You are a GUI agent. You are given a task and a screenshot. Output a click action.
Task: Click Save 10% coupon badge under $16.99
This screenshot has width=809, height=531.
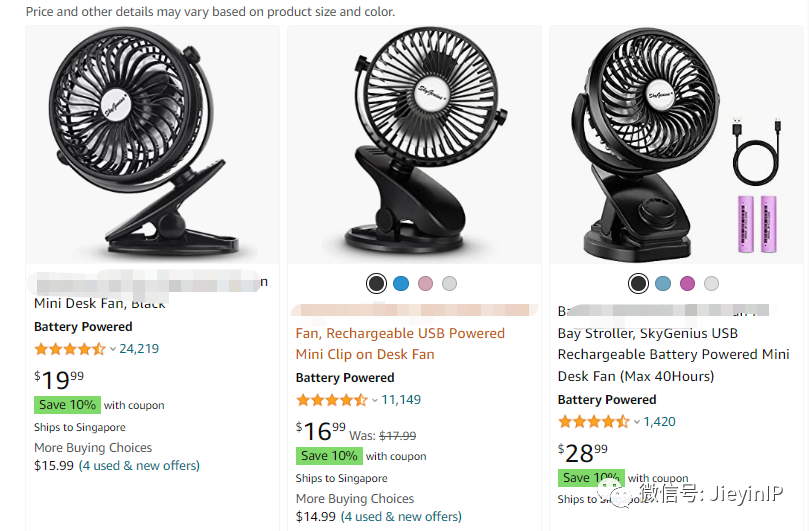[329, 456]
